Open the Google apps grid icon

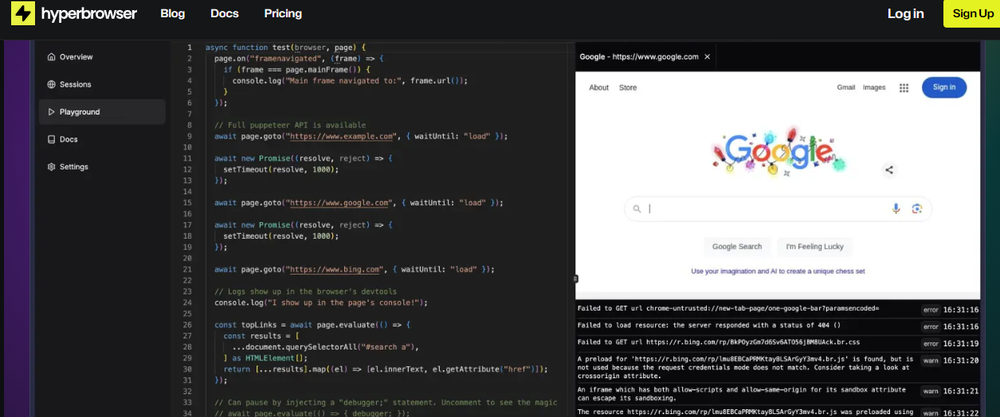click(x=904, y=88)
